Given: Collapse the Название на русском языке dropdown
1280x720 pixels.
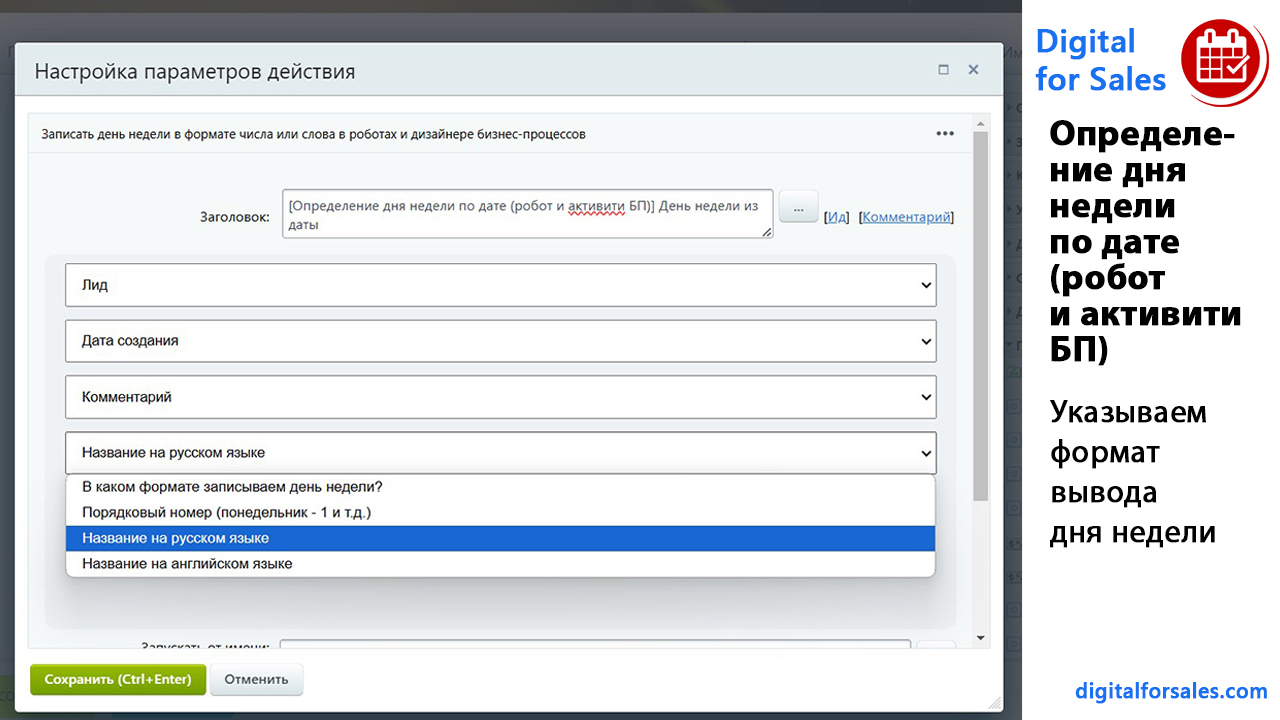Looking at the screenshot, I should (x=500, y=453).
